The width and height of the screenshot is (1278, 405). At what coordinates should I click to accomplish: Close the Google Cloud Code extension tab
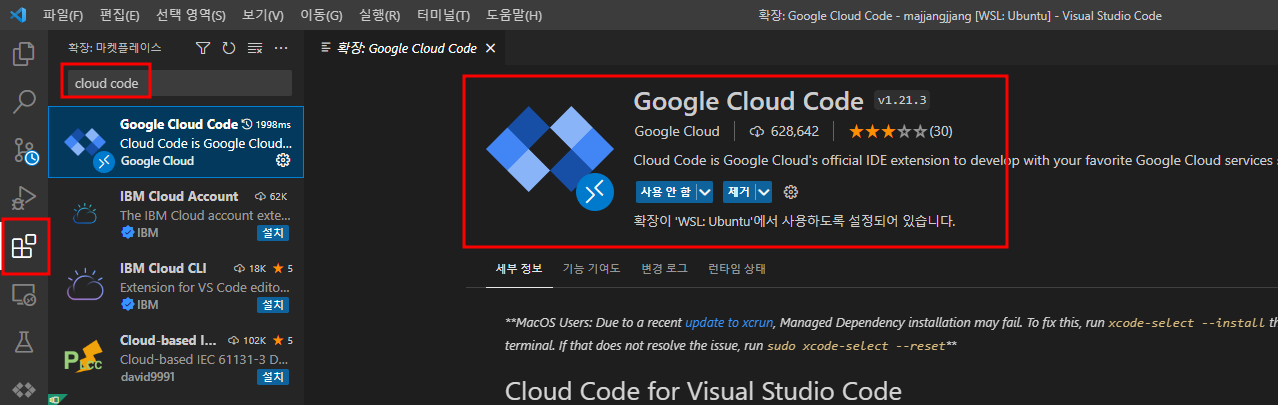pyautogui.click(x=490, y=48)
